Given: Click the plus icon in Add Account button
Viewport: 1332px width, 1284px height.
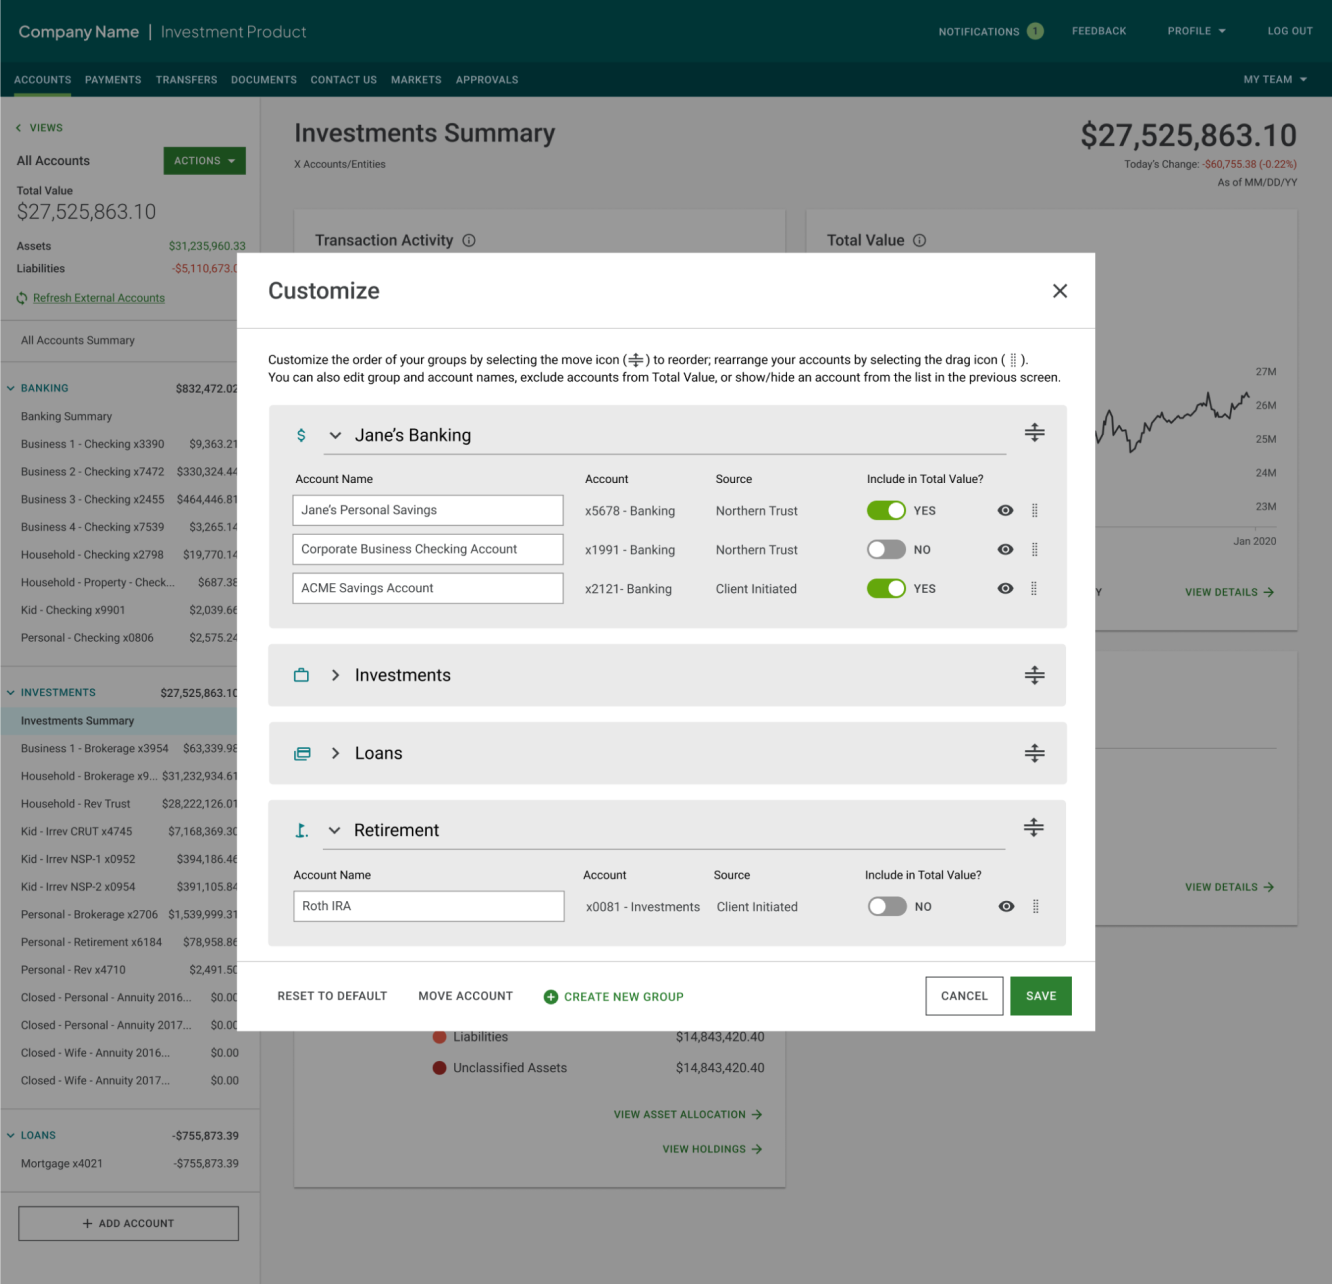Looking at the screenshot, I should (x=88, y=1224).
